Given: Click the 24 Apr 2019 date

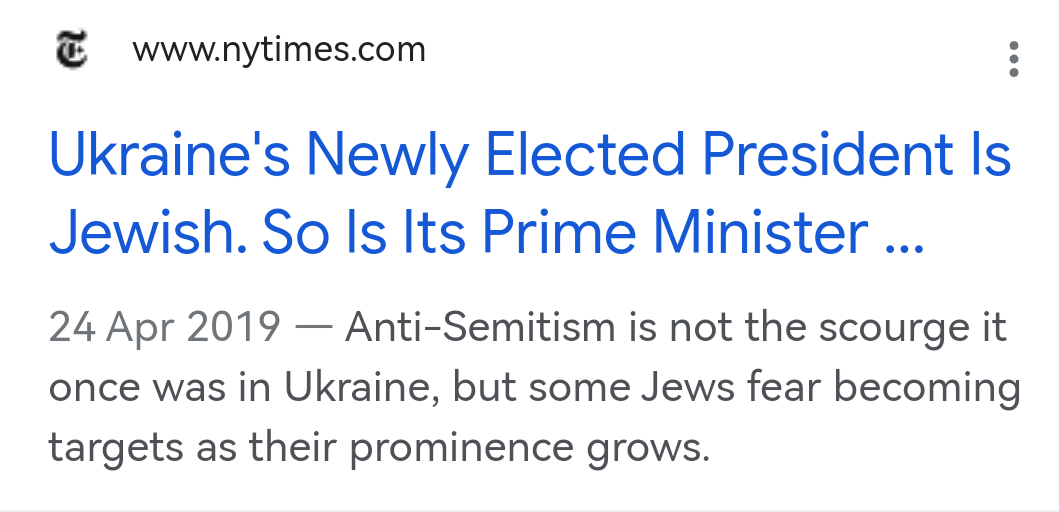Looking at the screenshot, I should click(x=165, y=327).
